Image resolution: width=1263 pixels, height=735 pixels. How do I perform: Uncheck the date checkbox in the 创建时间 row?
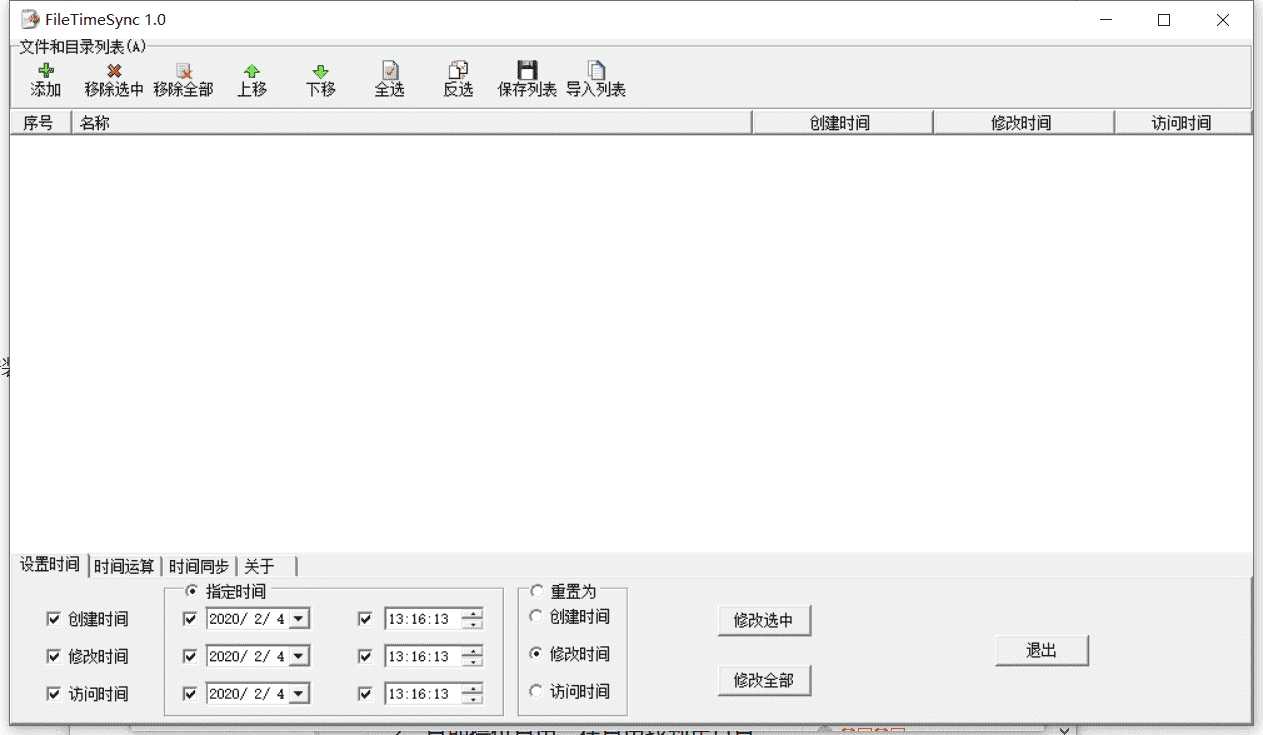click(x=190, y=619)
